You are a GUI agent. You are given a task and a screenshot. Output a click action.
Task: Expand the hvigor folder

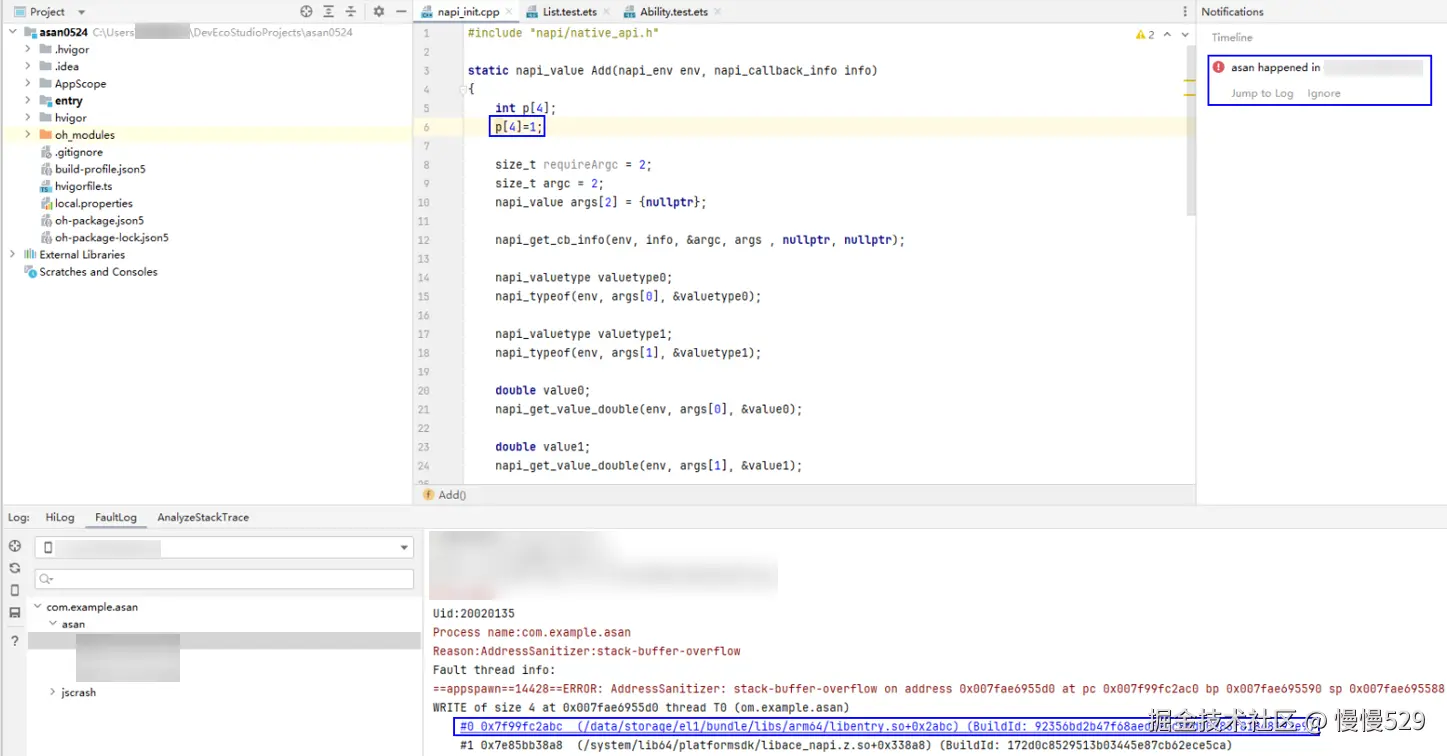27,117
